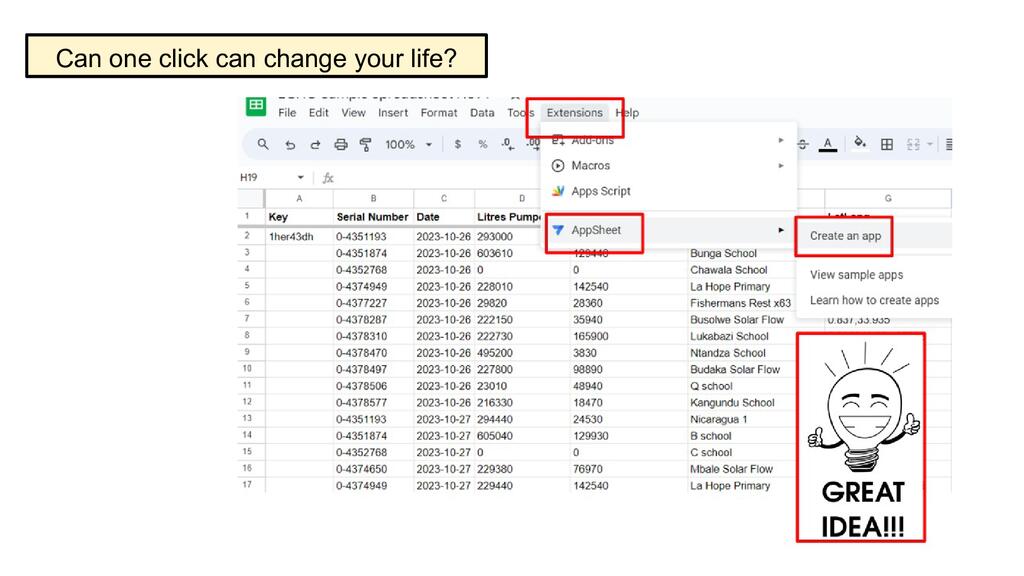Screen dimensions: 1024x576
Task: Open the 100% zoom dropdown
Action: [x=408, y=144]
